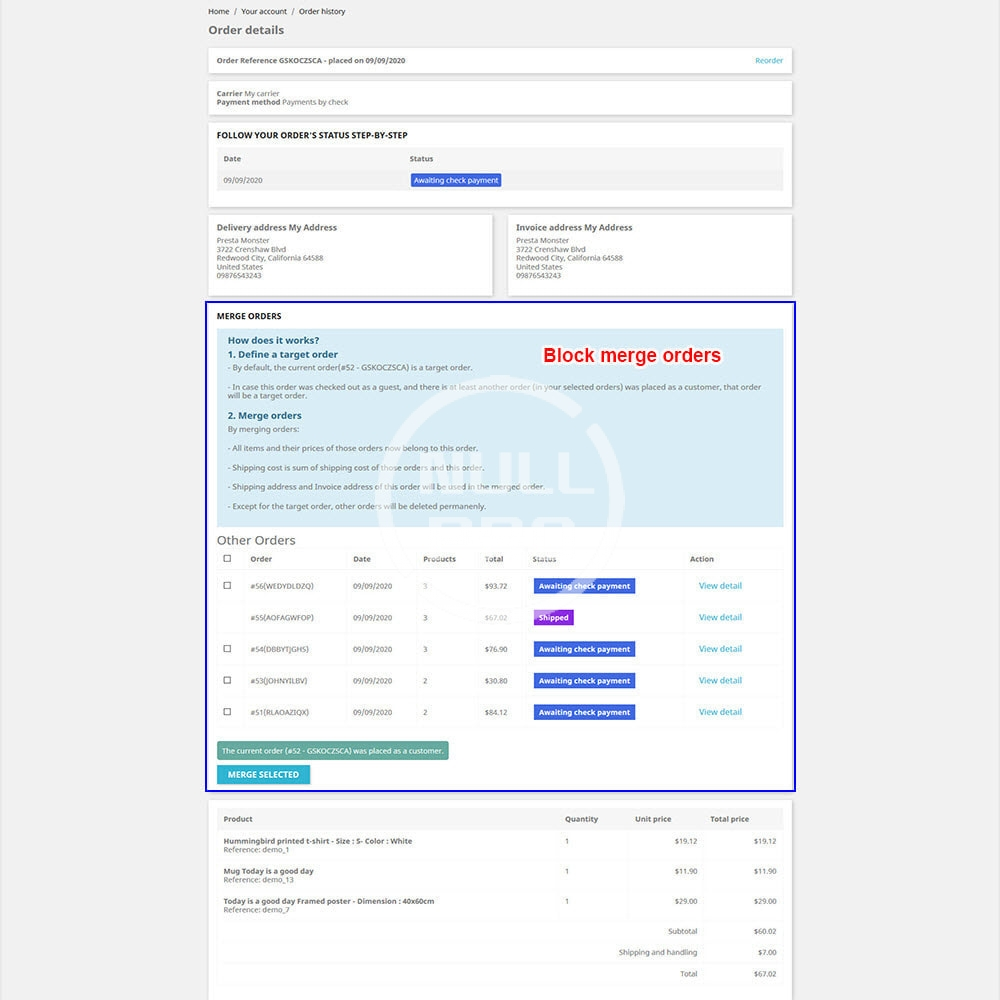Click the Home breadcrumb link

218,11
